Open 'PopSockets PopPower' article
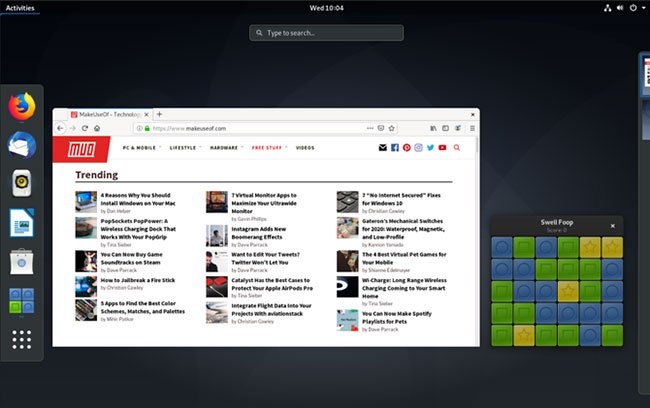Screen dimensions: 650x408 click(138, 229)
